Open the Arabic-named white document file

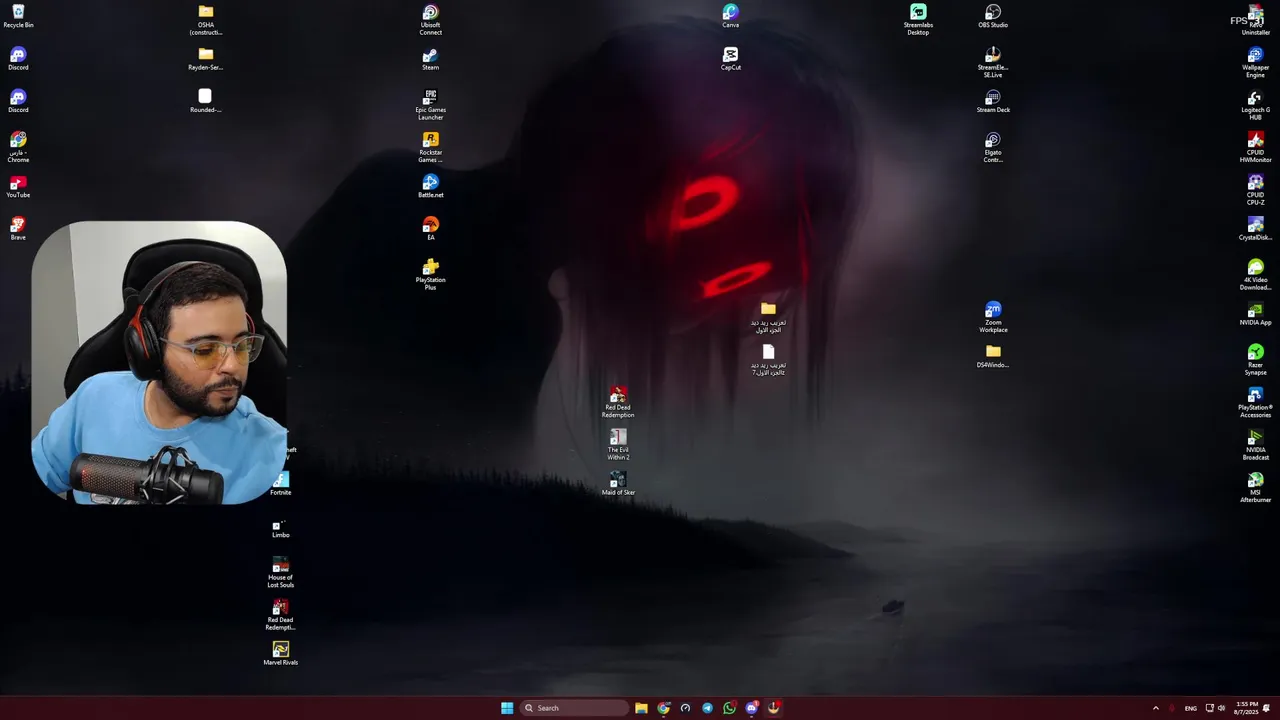click(x=768, y=359)
